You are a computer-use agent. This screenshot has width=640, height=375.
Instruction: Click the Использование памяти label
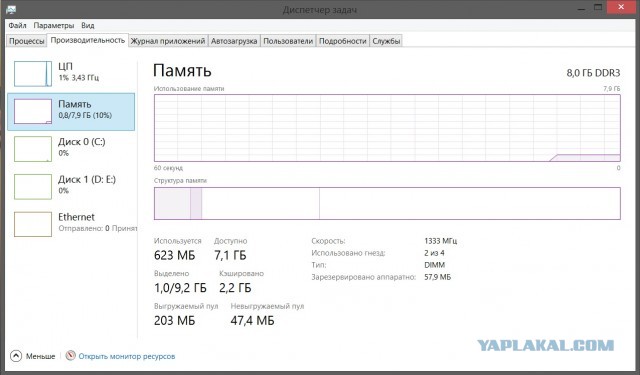click(189, 89)
